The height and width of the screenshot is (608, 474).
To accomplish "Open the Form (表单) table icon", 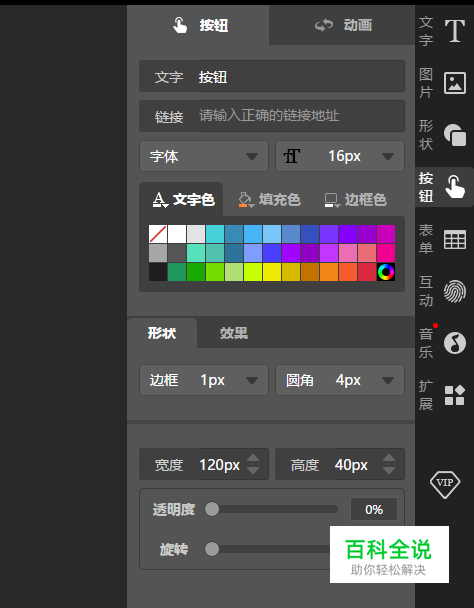I will point(455,239).
